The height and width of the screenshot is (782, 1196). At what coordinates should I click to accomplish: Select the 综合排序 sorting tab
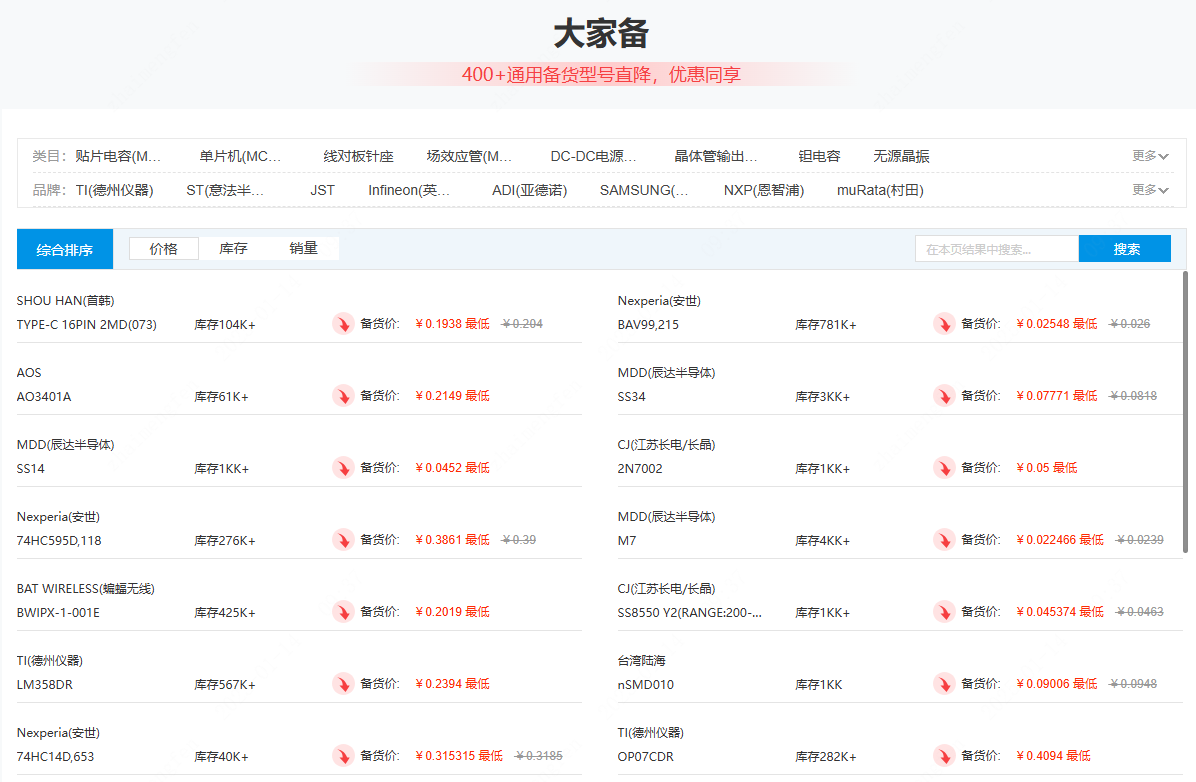click(65, 250)
